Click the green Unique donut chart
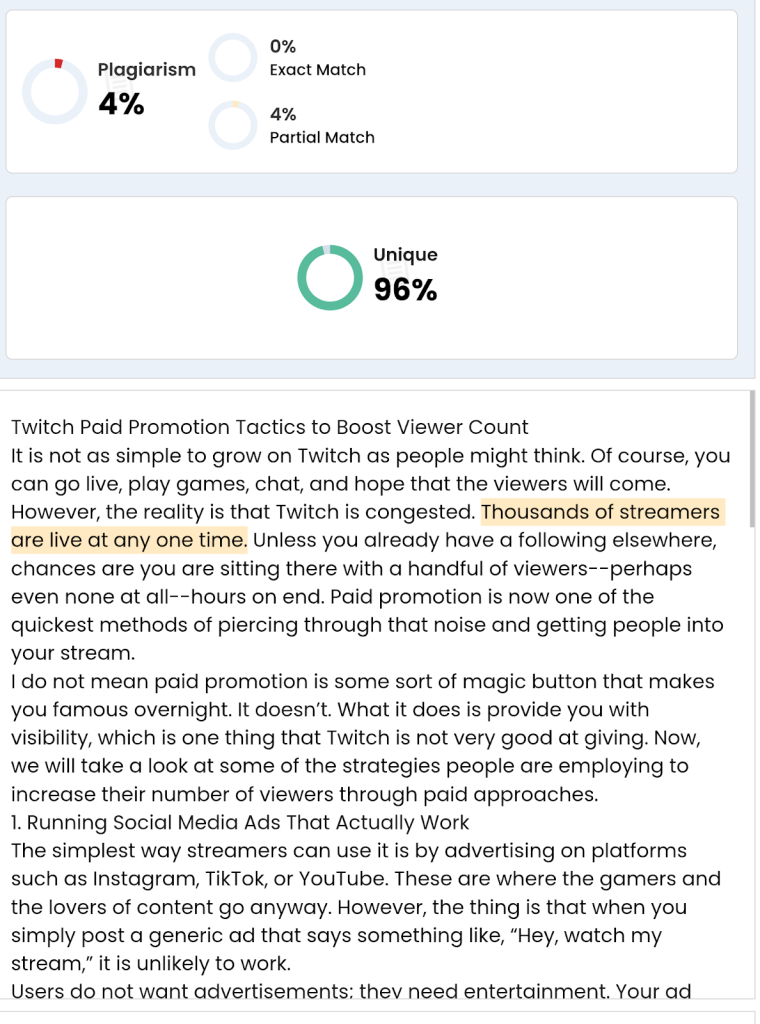Viewport: 760px width, 1024px height. [x=329, y=277]
